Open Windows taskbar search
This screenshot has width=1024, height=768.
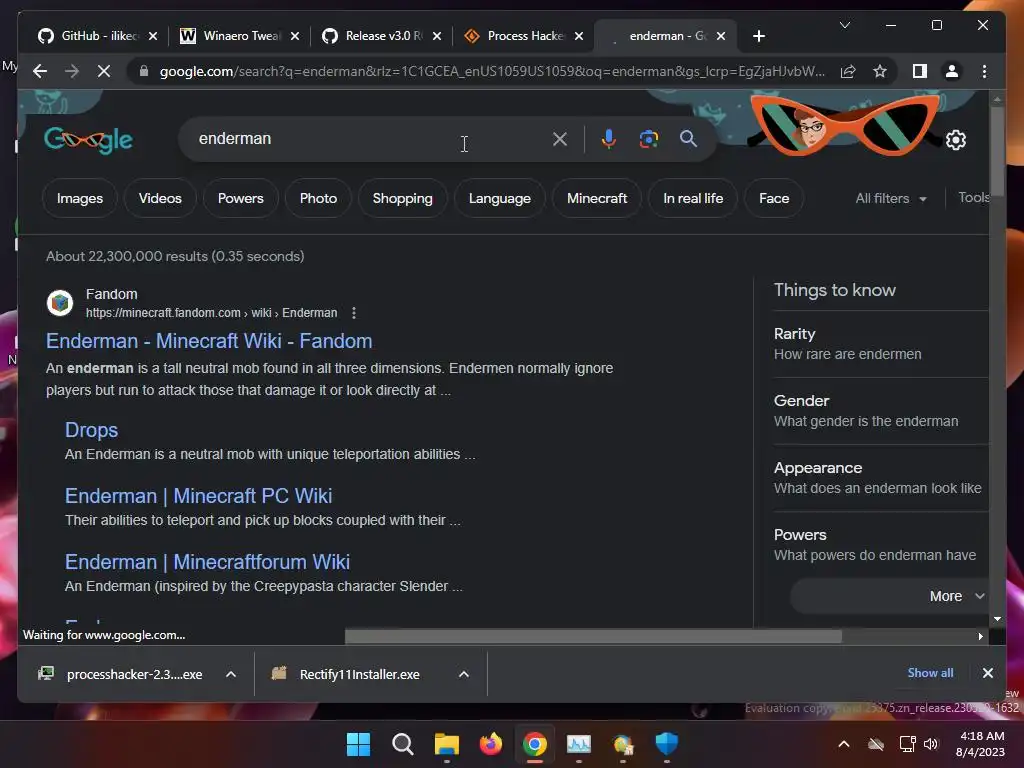point(402,744)
